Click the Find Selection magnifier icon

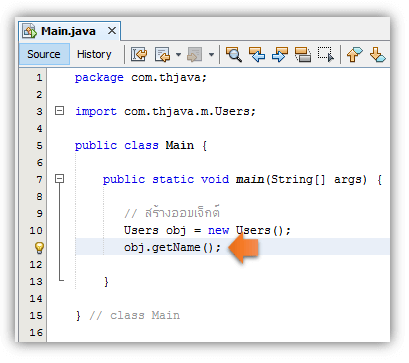tap(234, 54)
